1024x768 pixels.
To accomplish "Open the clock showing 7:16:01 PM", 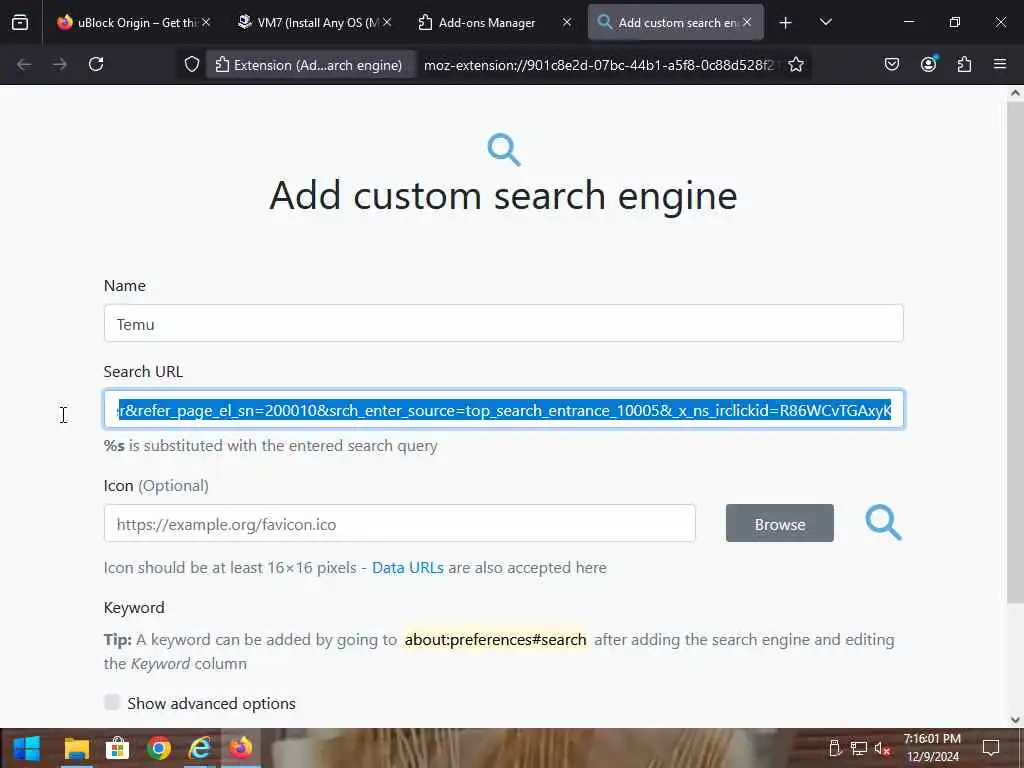I will [932, 748].
